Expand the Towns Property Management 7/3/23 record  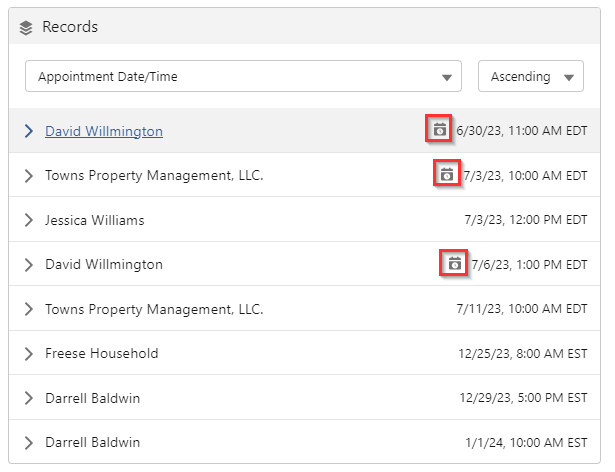28,175
